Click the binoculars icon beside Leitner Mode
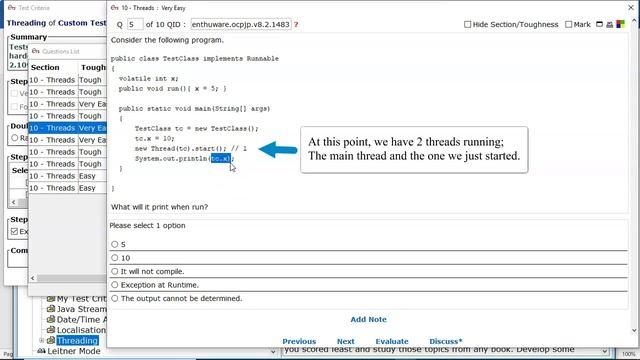The height and width of the screenshot is (360, 640). [41, 351]
